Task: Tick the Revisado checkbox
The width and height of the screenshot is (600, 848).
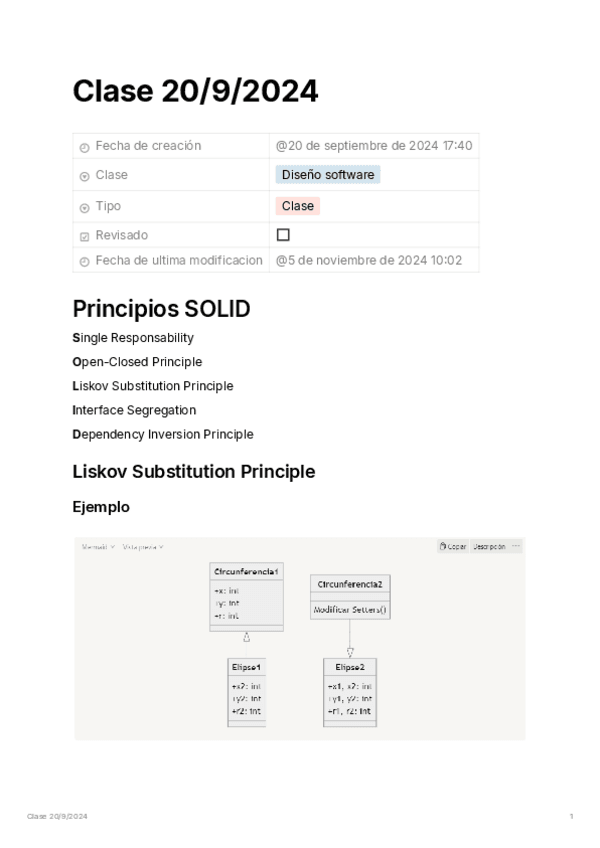Action: click(x=283, y=235)
